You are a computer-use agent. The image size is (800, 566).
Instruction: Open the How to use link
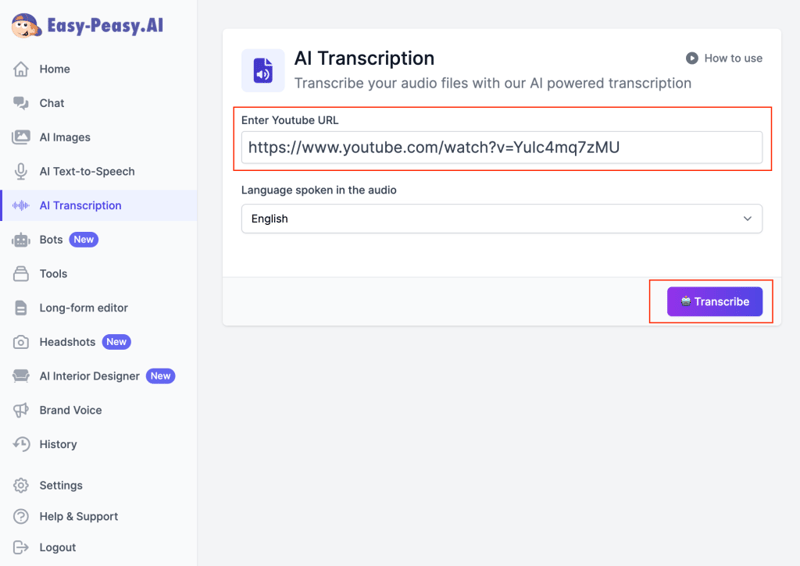pyautogui.click(x=724, y=58)
